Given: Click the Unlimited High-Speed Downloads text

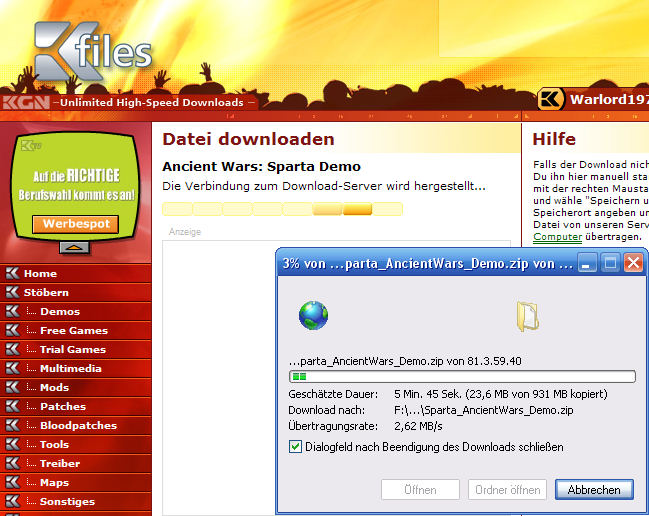Looking at the screenshot, I should pos(151,103).
